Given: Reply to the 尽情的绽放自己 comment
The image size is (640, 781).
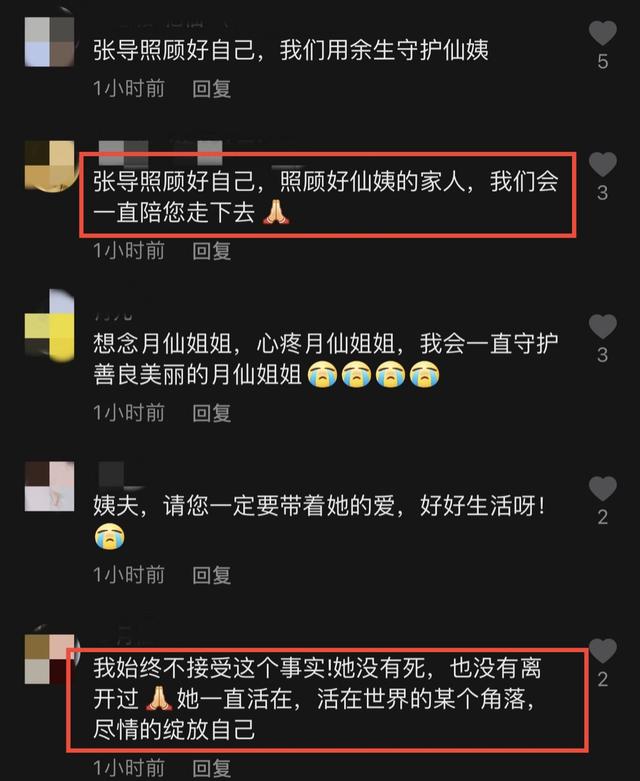Looking at the screenshot, I should (212, 768).
